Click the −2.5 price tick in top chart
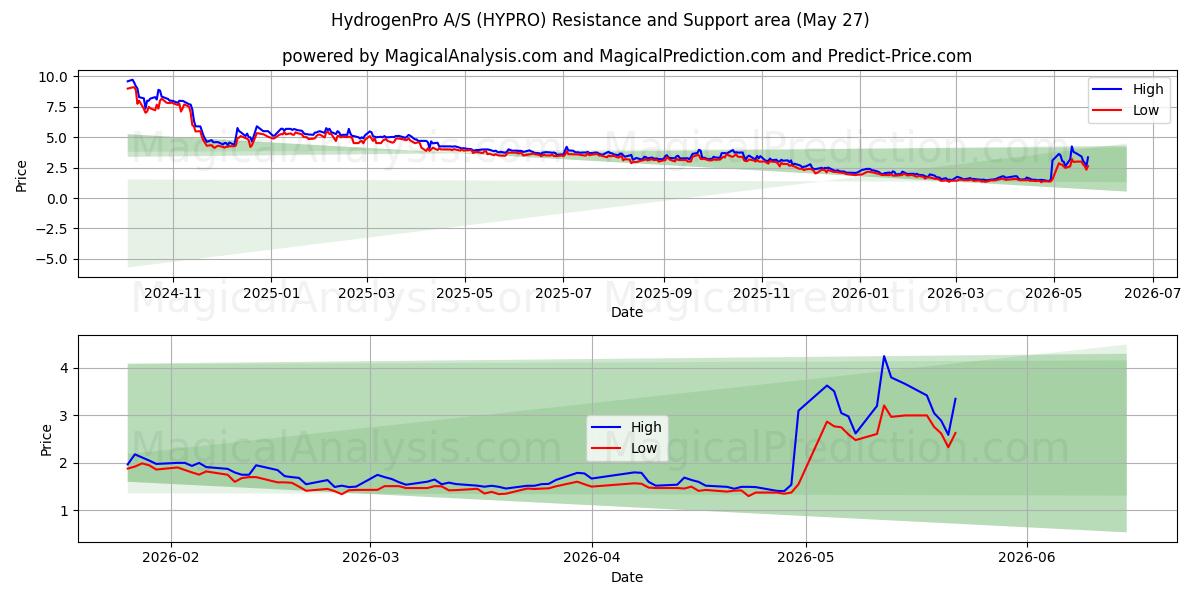 [53, 229]
